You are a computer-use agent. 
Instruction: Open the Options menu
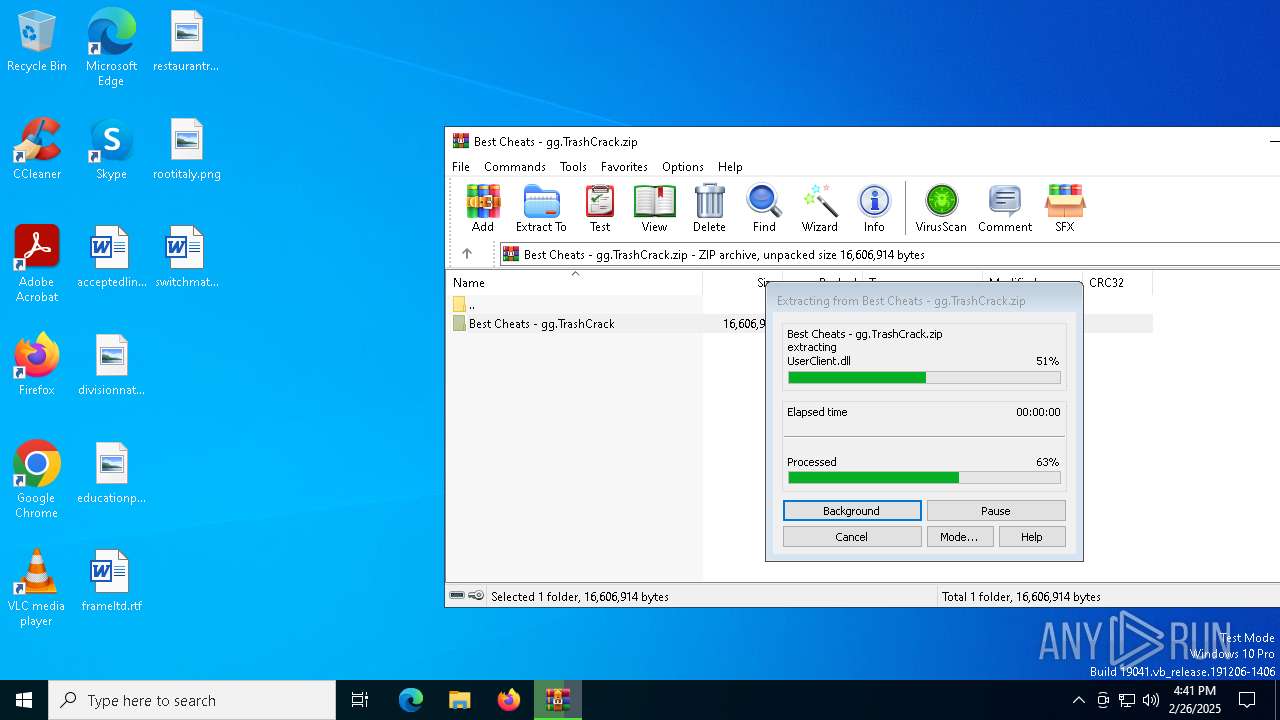coord(683,167)
